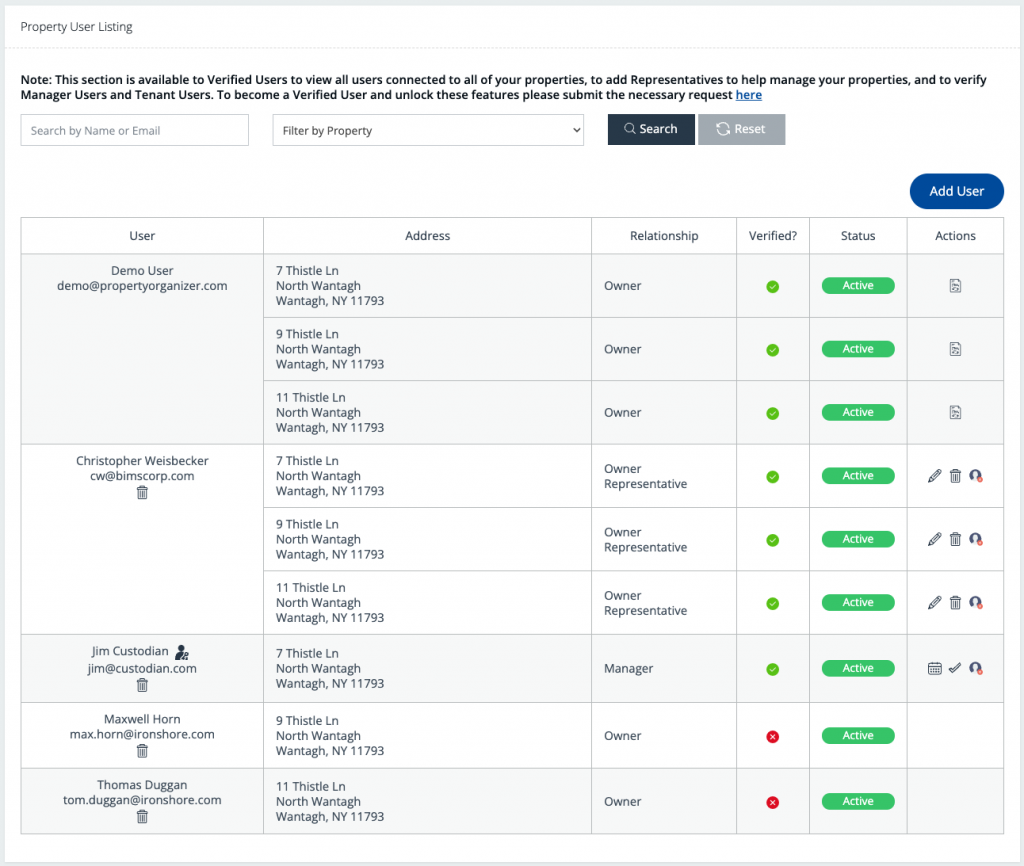The image size is (1024, 866).
Task: Edit Christopher Weisbecker's 7 Thistle Ln role
Action: coord(935,476)
